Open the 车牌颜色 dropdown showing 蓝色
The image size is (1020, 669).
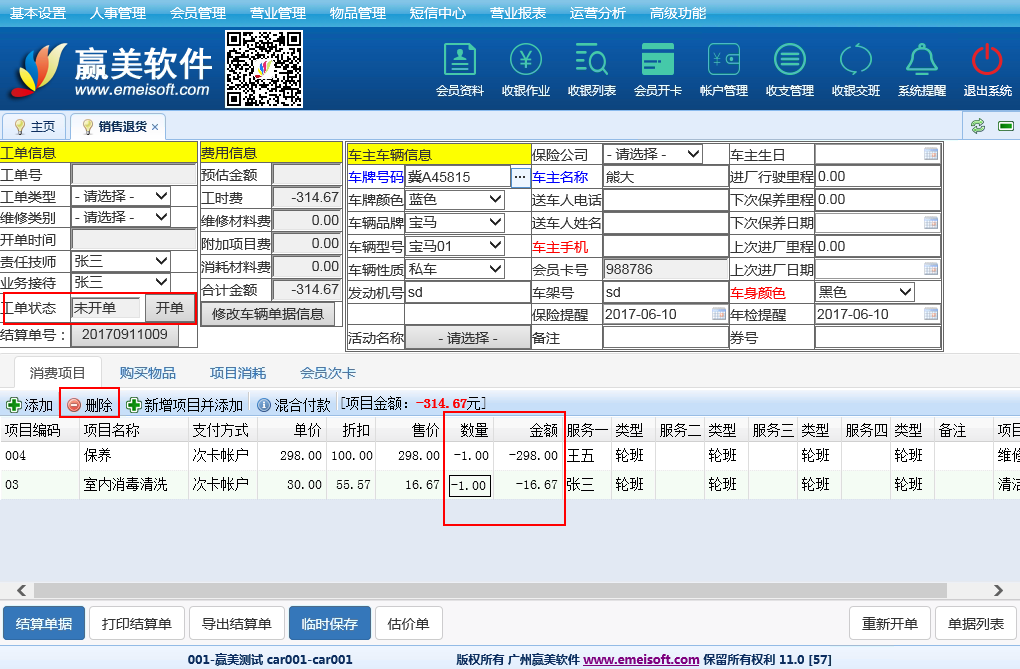(x=496, y=199)
